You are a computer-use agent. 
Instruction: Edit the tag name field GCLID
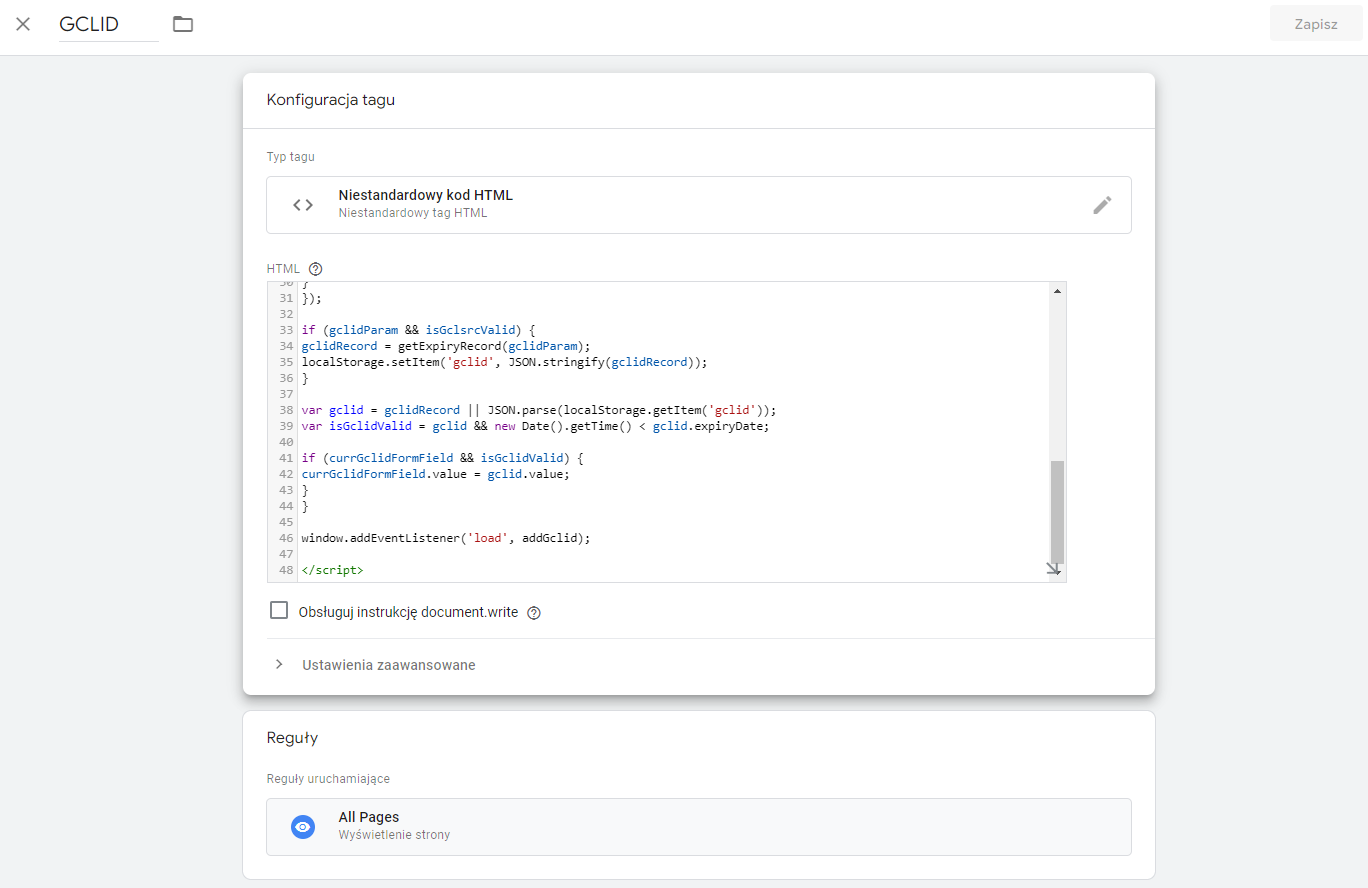click(x=108, y=25)
